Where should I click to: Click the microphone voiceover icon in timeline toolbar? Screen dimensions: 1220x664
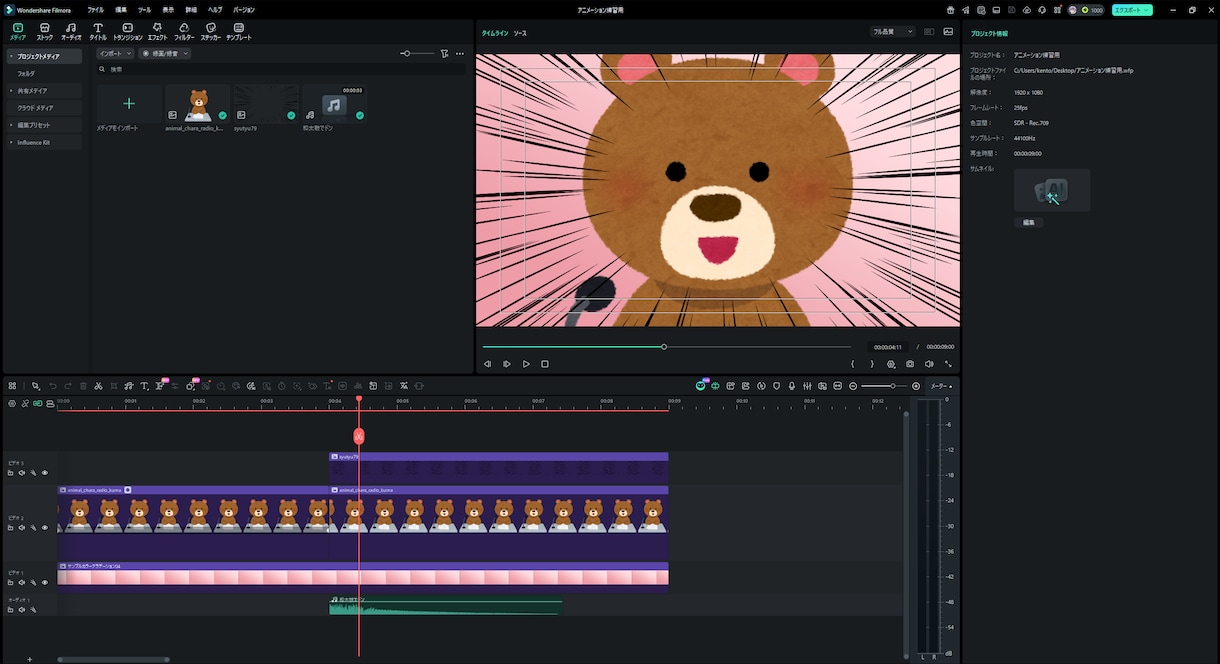coord(792,386)
